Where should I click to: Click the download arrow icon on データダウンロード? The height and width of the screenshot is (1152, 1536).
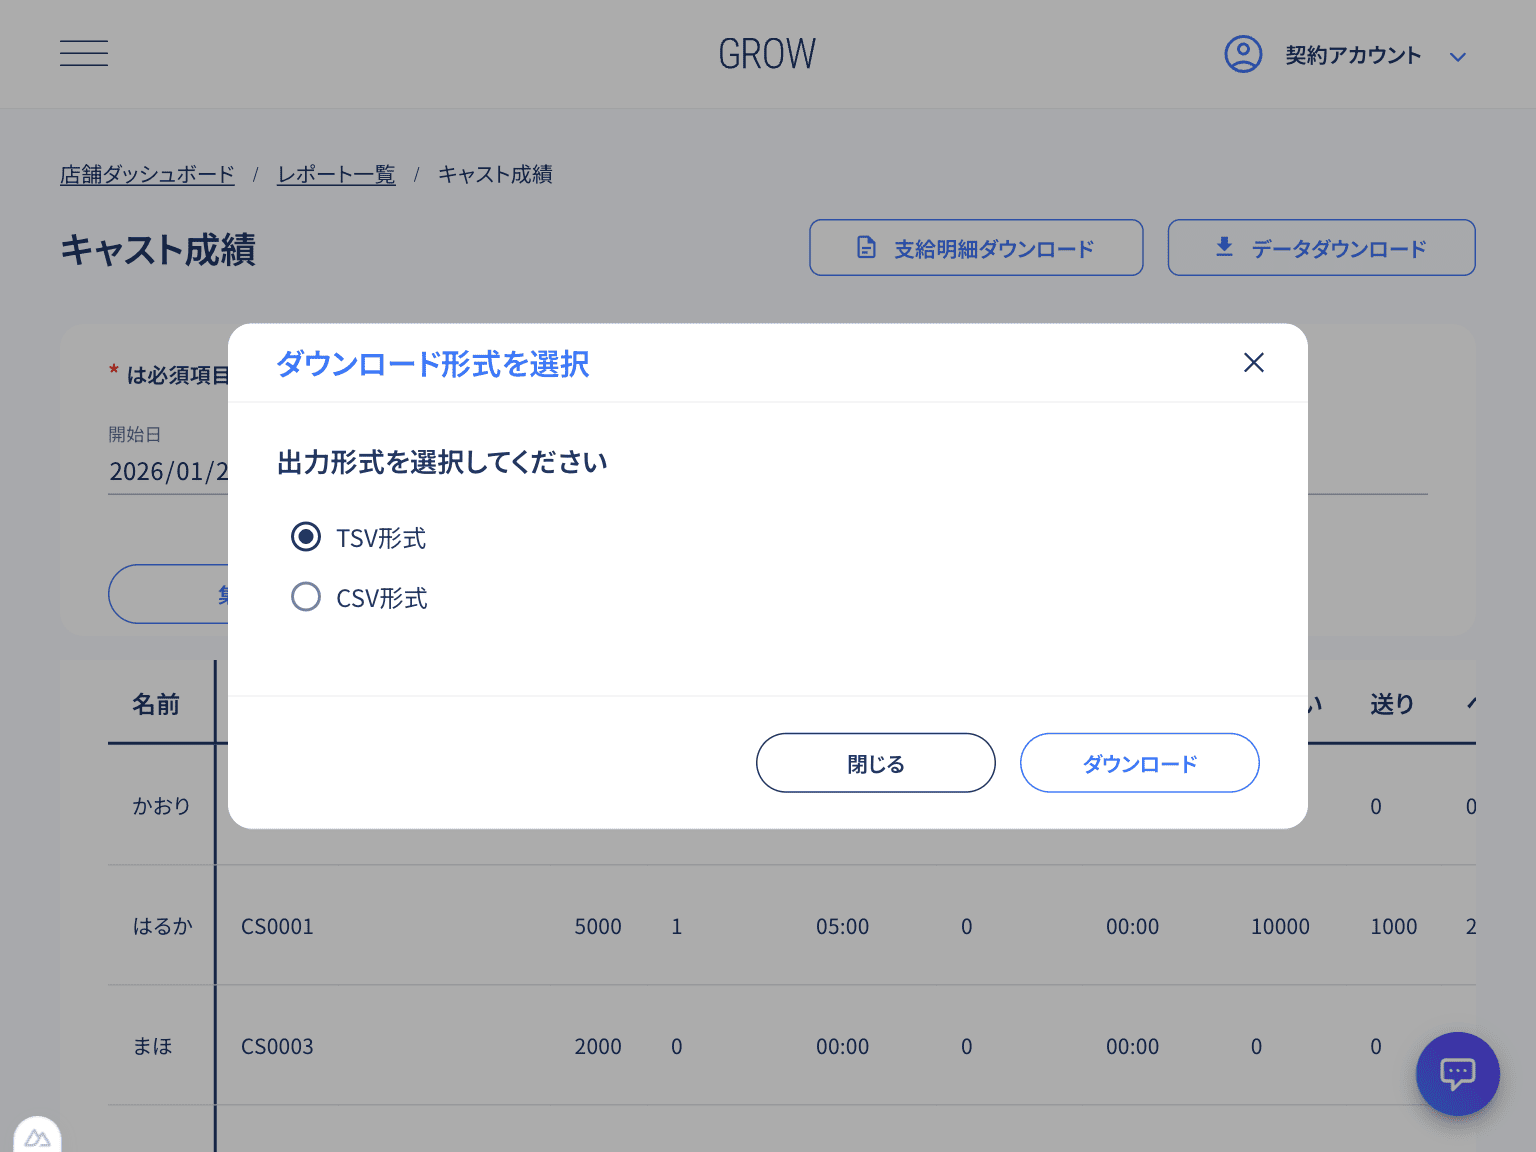[x=1222, y=246]
